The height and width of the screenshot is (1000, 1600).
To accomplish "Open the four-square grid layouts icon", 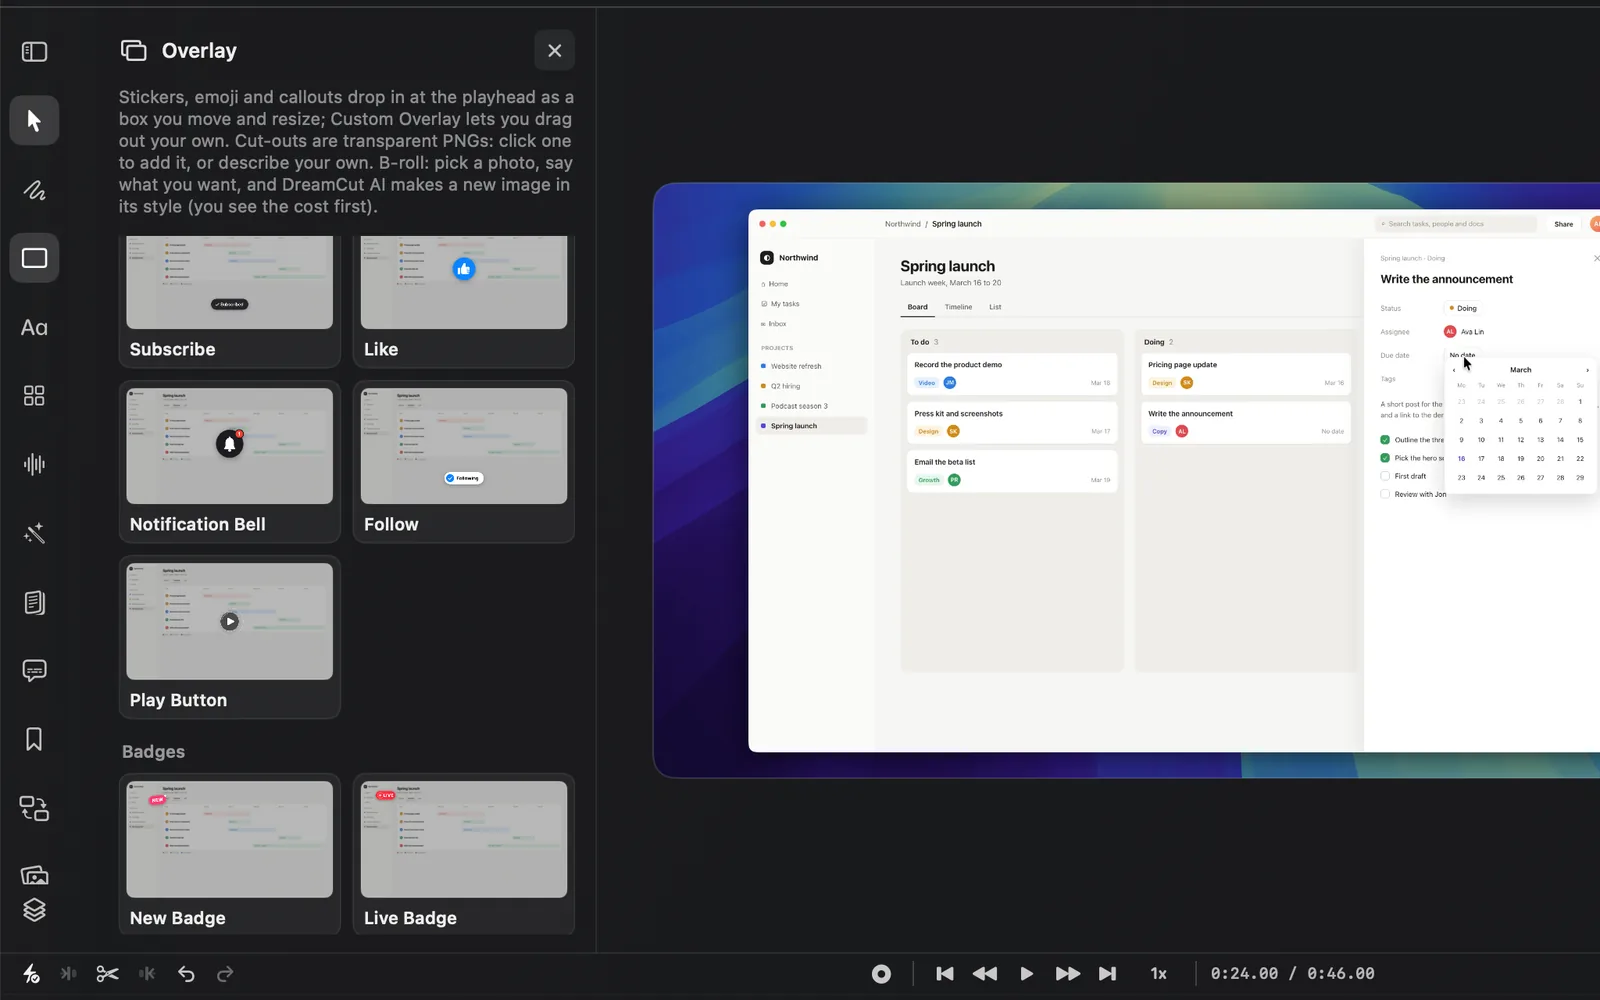I will (x=34, y=396).
